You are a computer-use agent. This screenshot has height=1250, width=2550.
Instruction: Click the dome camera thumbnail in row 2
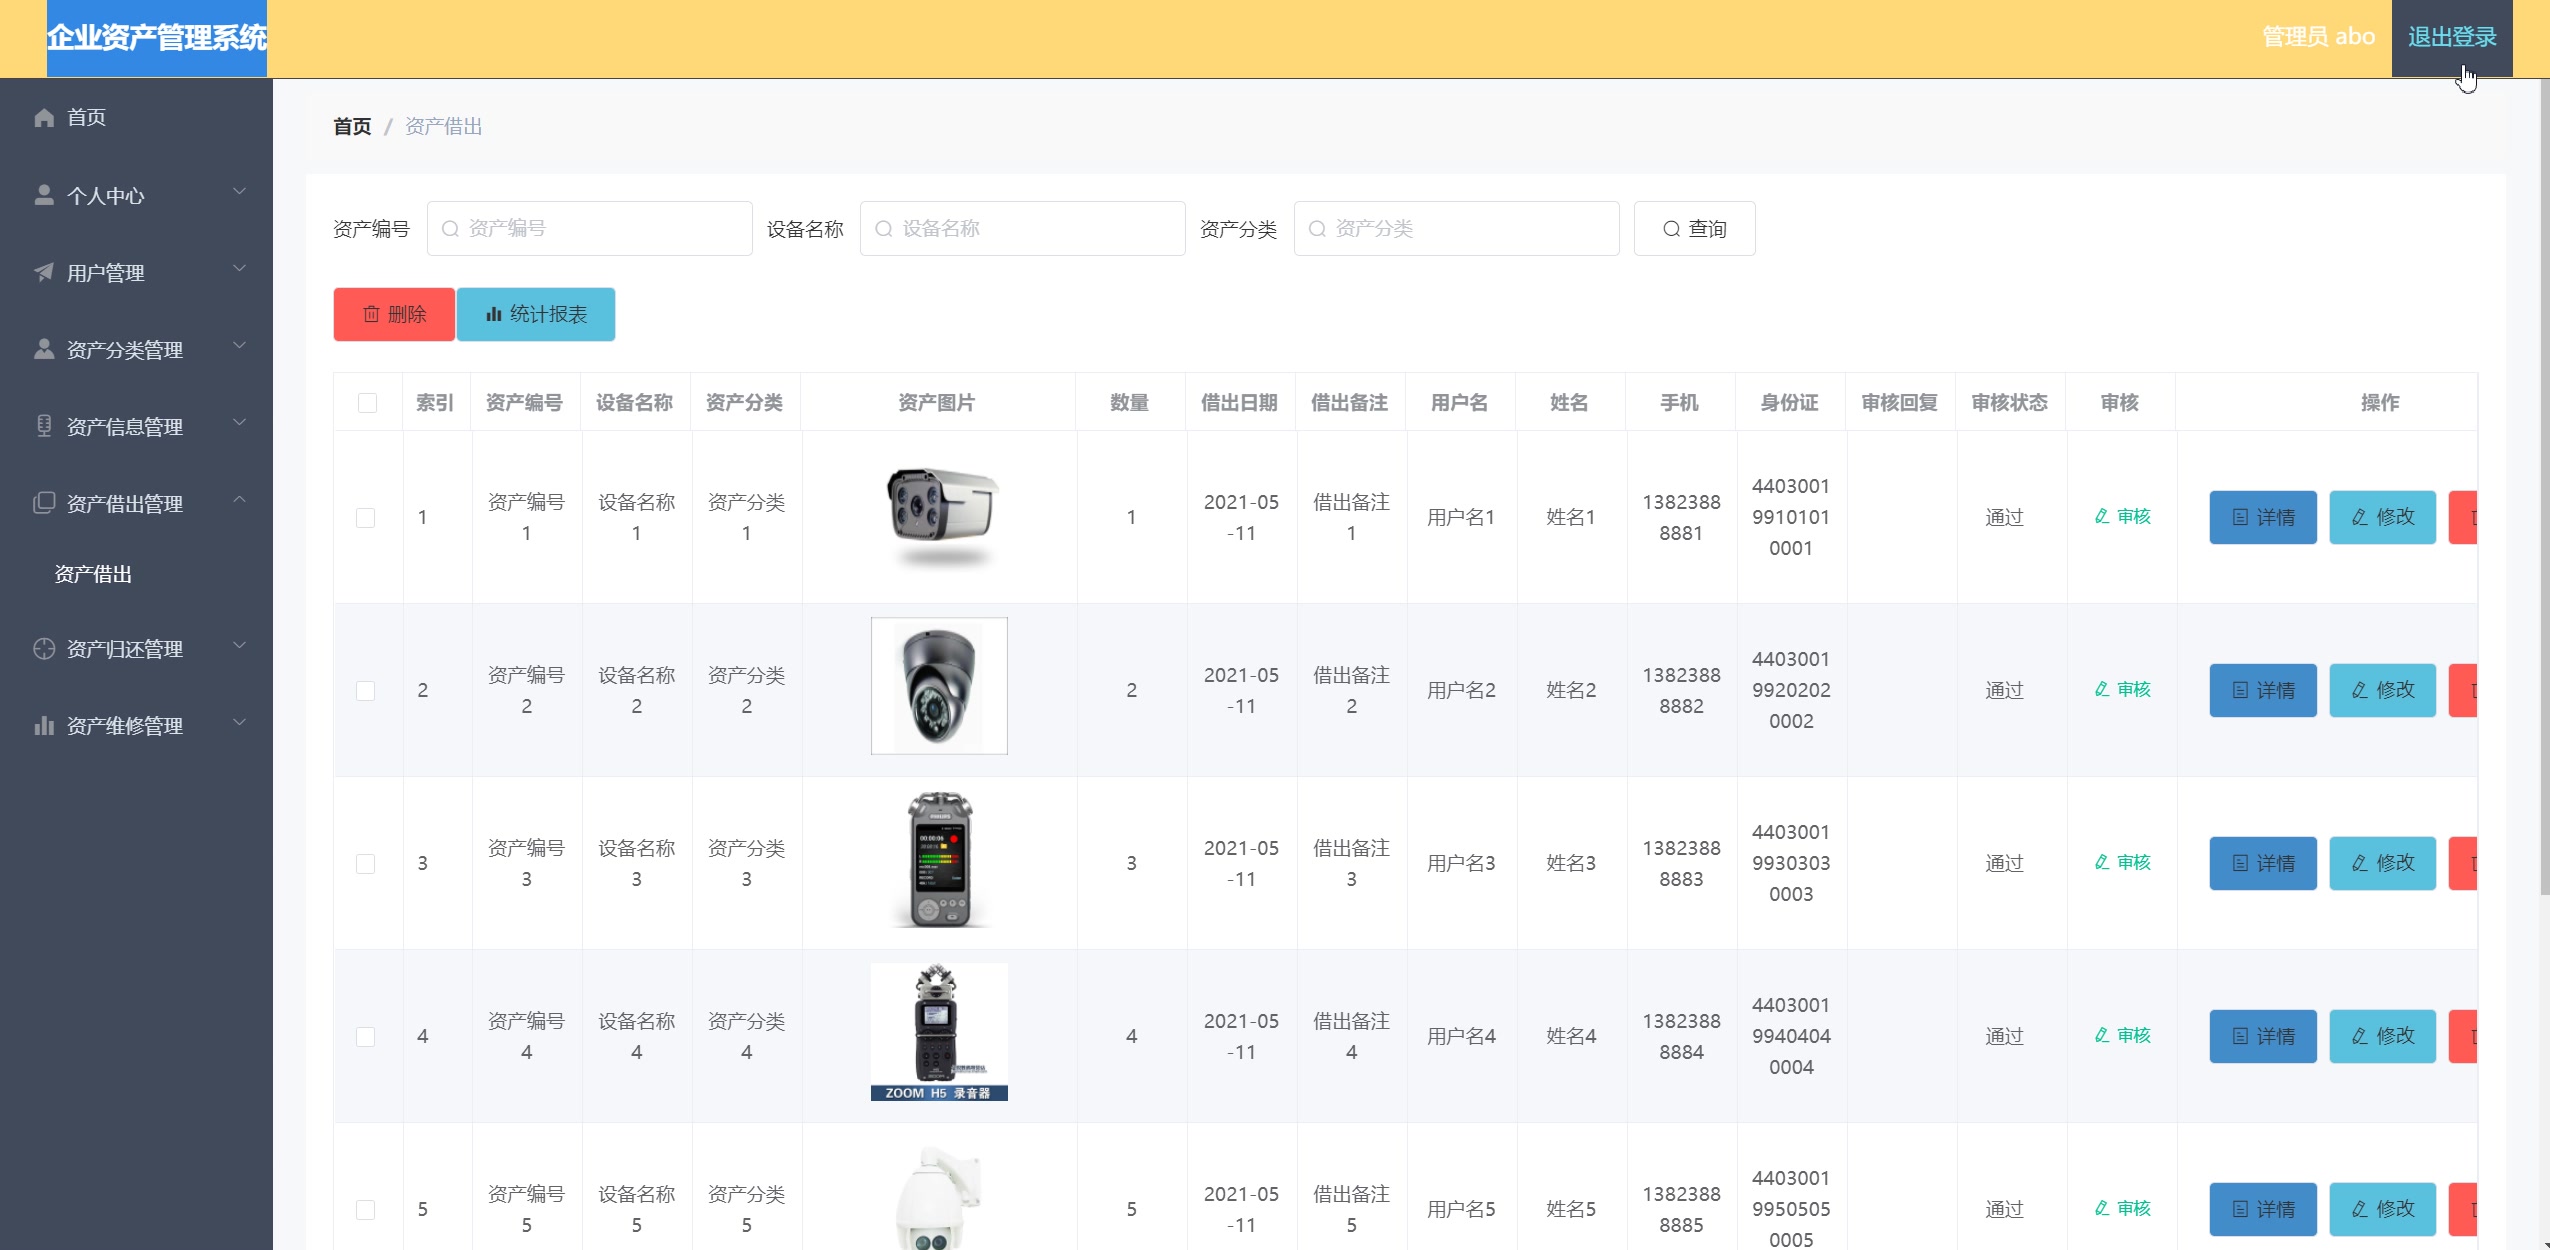click(x=939, y=686)
